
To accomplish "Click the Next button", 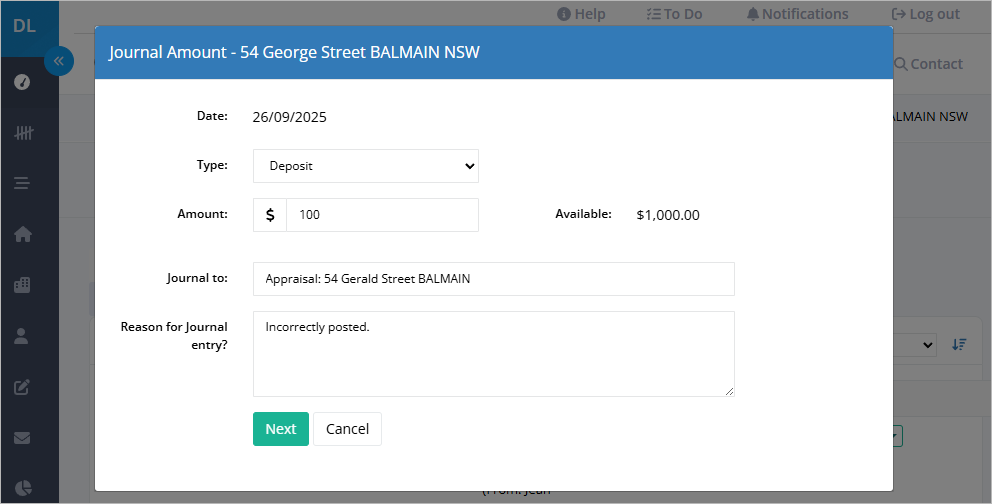I will (x=281, y=429).
